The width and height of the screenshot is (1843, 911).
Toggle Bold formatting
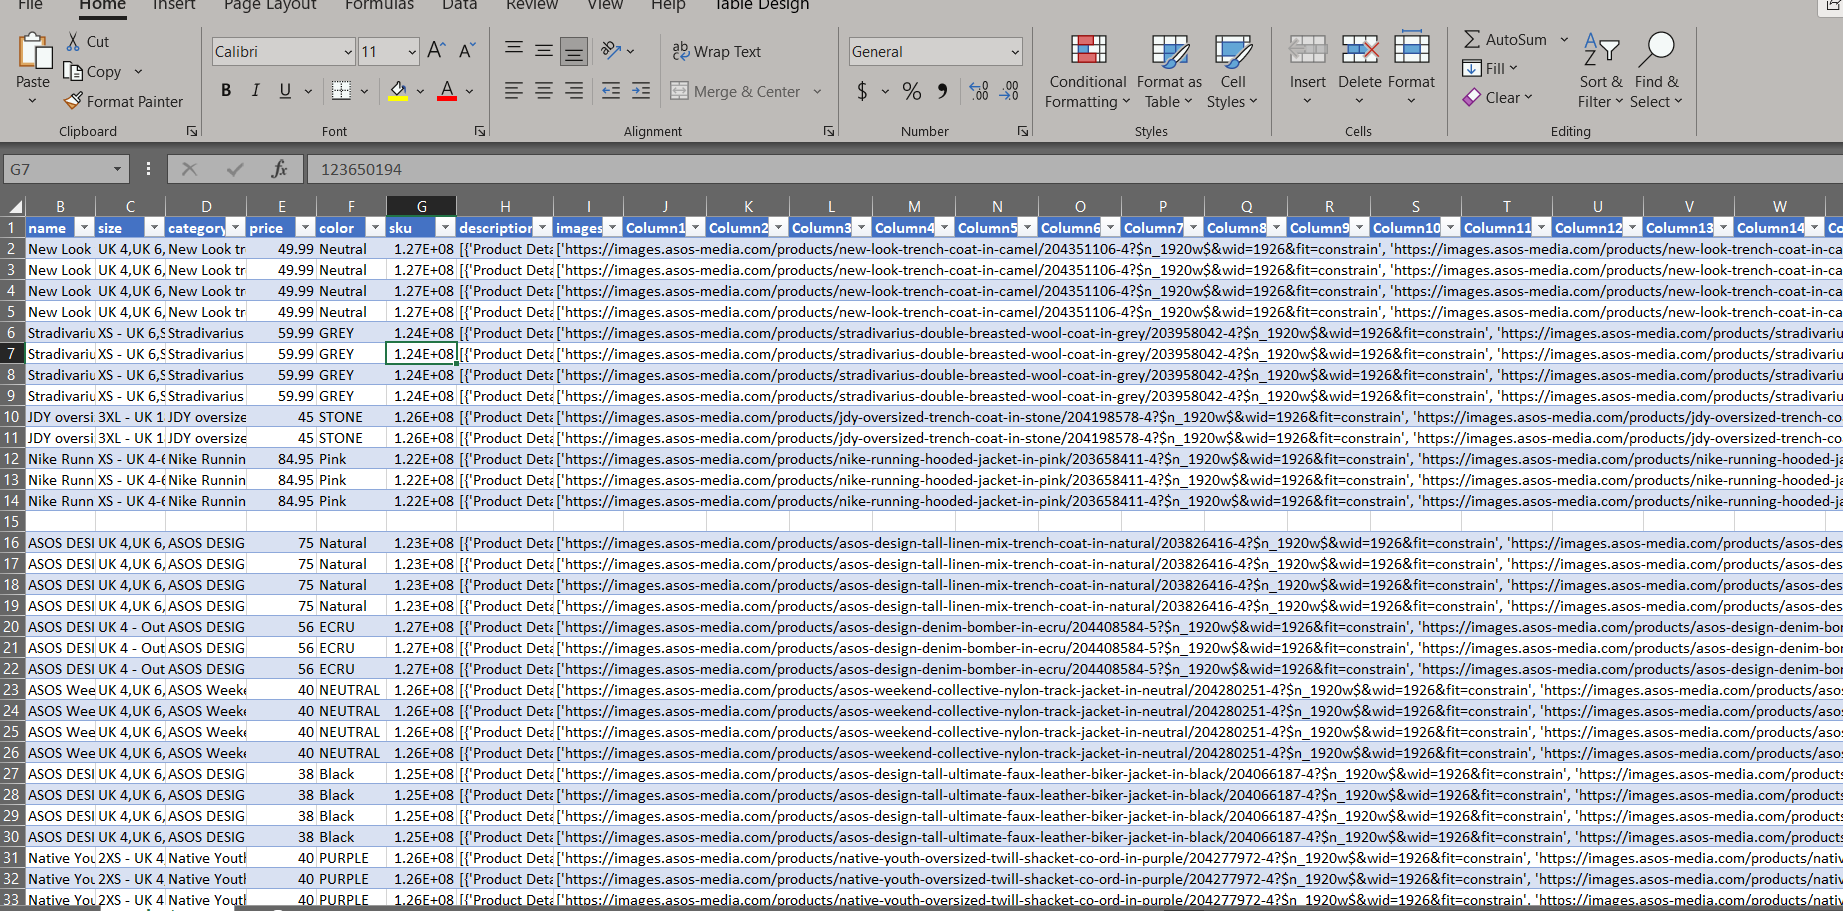(x=226, y=91)
